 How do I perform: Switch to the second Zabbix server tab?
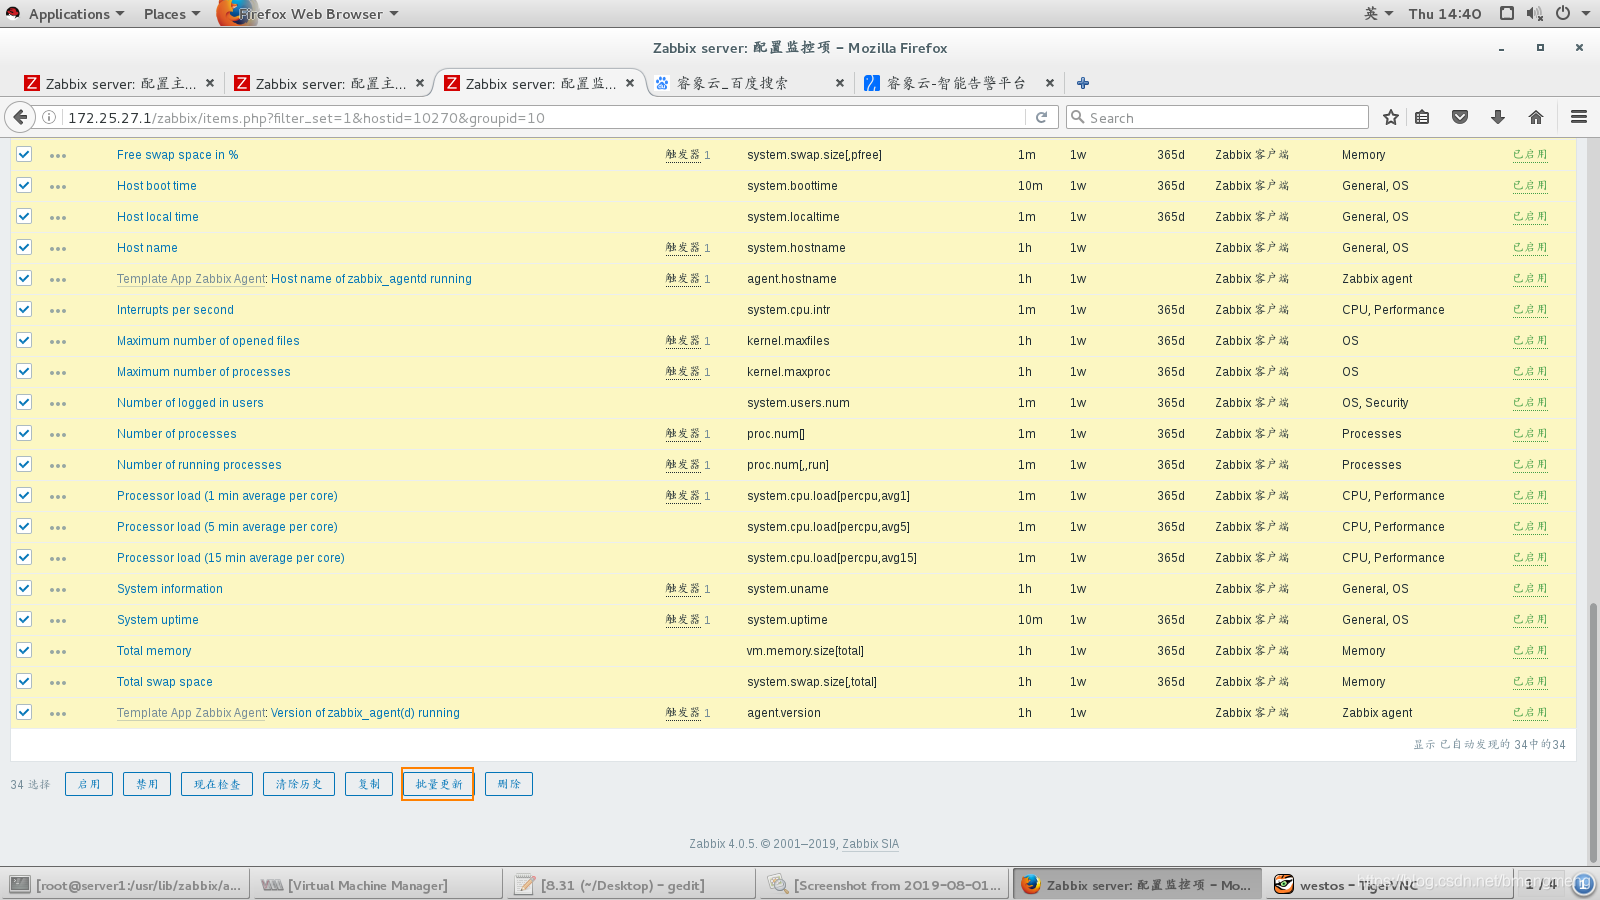[x=329, y=83]
